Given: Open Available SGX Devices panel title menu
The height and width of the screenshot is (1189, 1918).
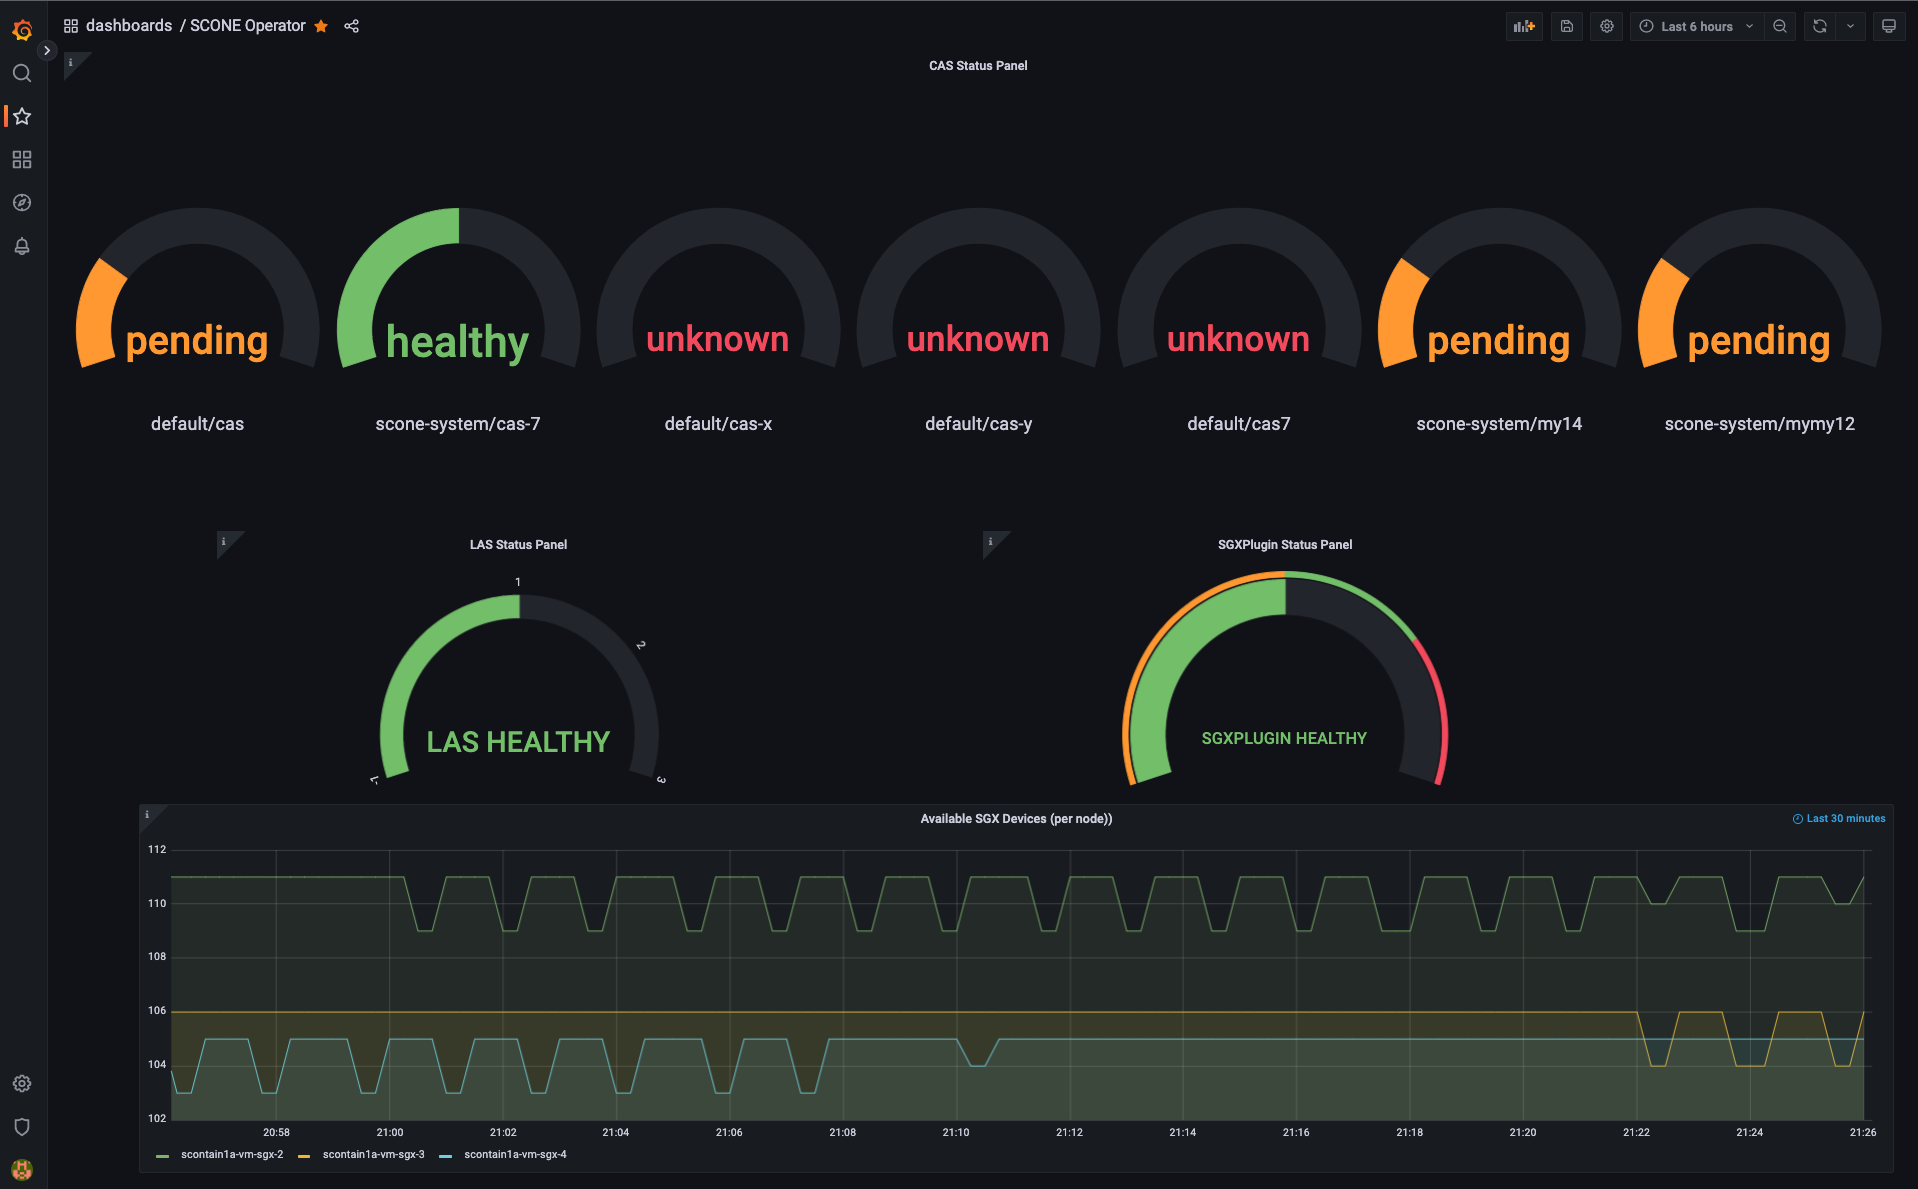Looking at the screenshot, I should 1015,819.
